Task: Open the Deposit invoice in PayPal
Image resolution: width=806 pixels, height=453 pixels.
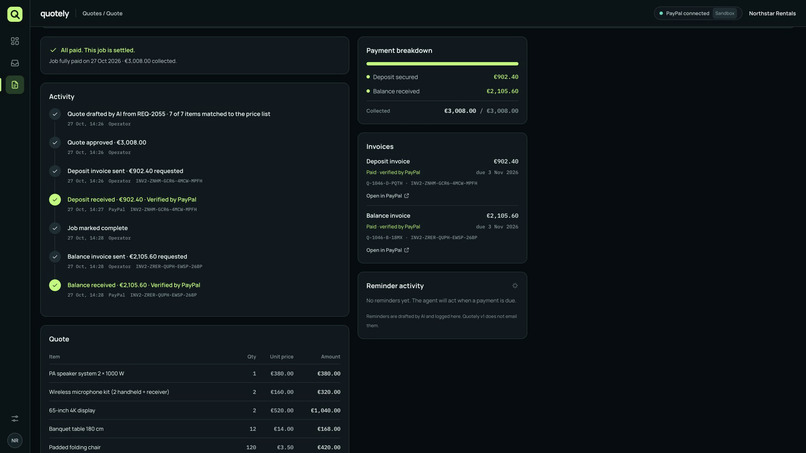Action: pos(388,196)
